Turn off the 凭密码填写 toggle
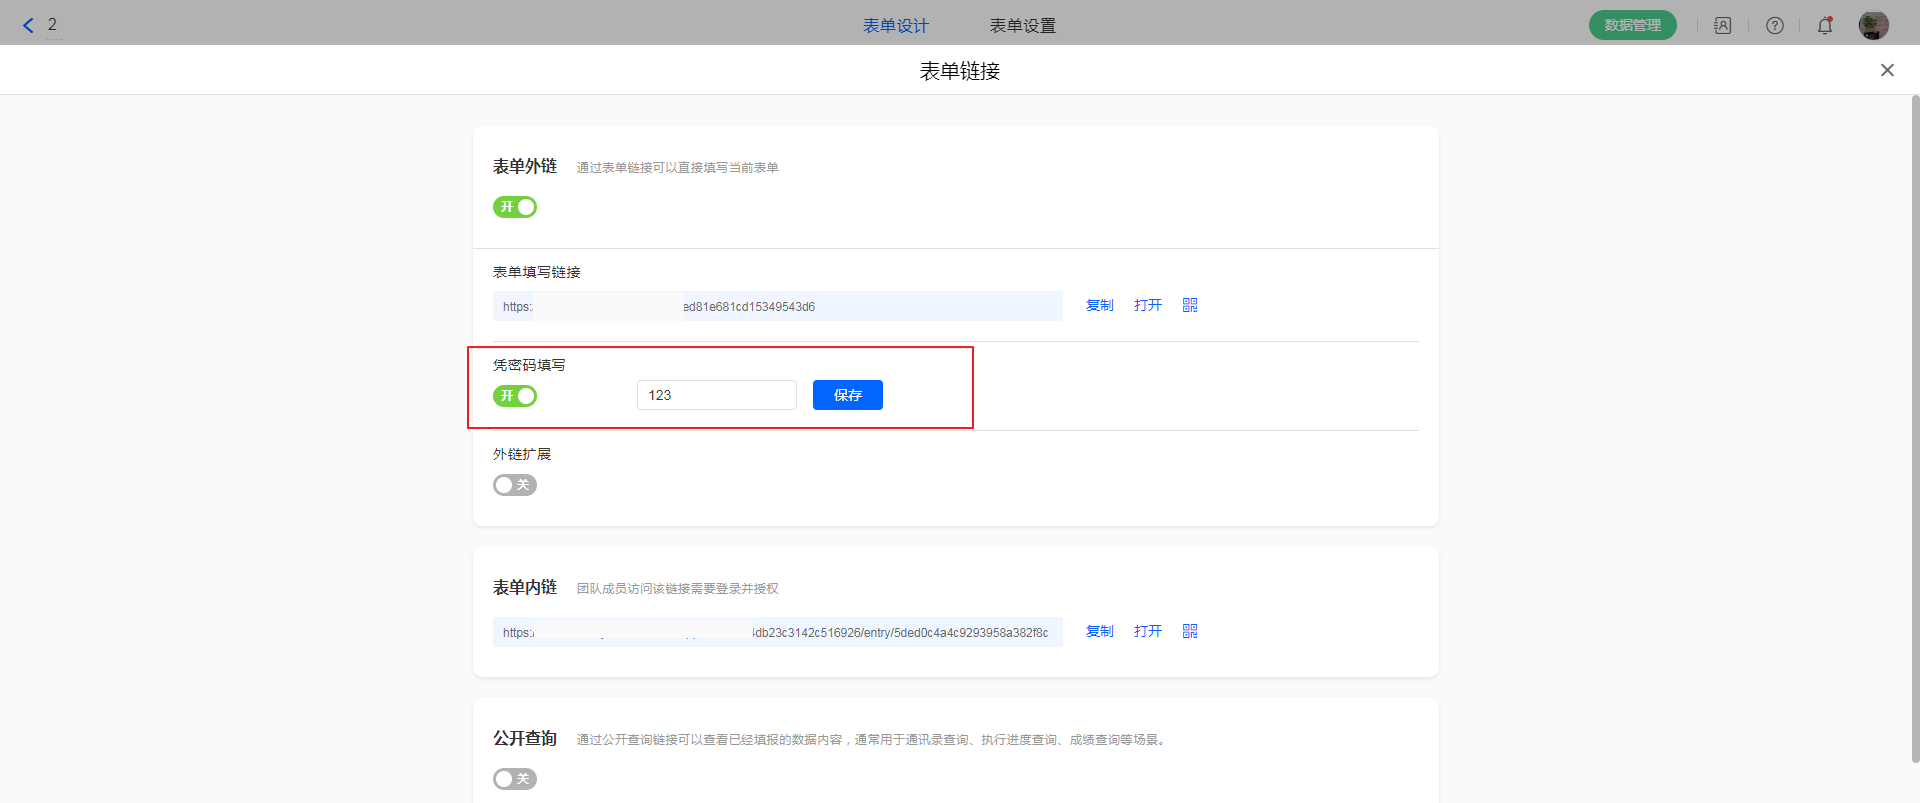Image resolution: width=1920 pixels, height=803 pixels. (x=515, y=396)
